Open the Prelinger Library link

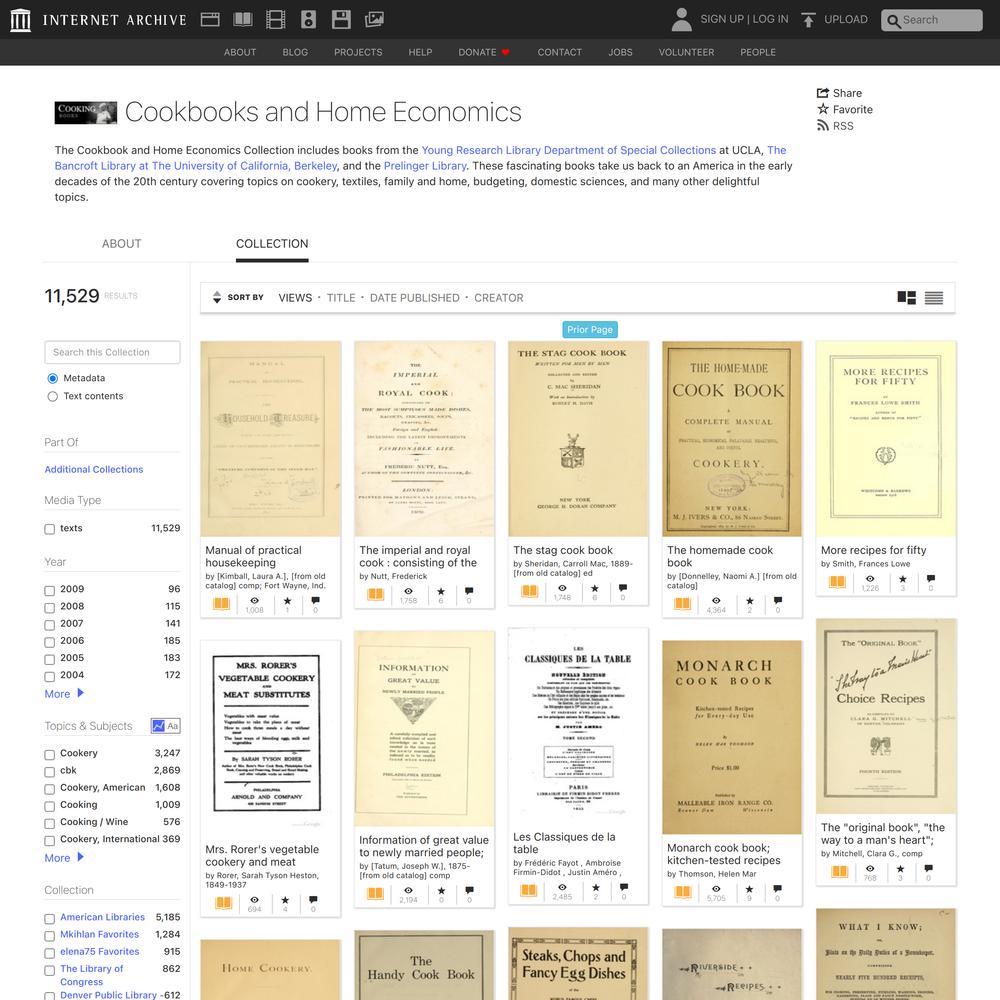pyautogui.click(x=425, y=166)
